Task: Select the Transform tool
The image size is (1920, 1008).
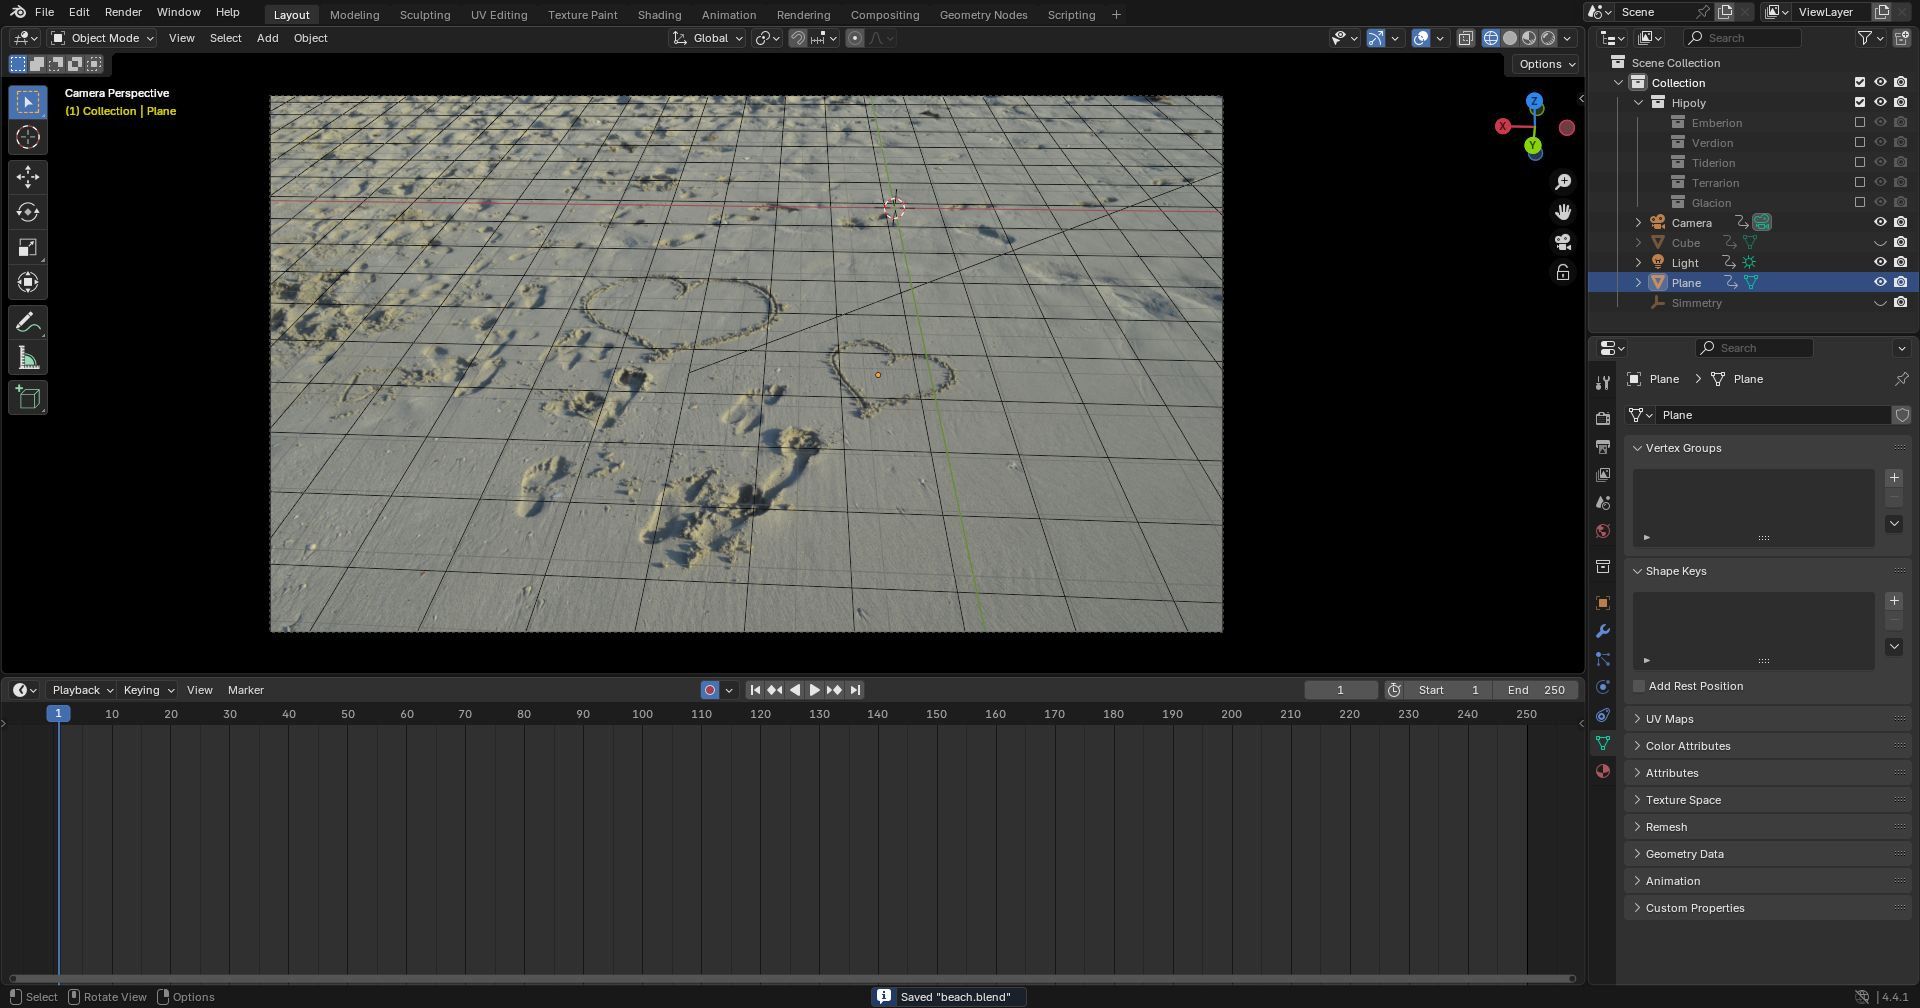Action: (x=28, y=282)
